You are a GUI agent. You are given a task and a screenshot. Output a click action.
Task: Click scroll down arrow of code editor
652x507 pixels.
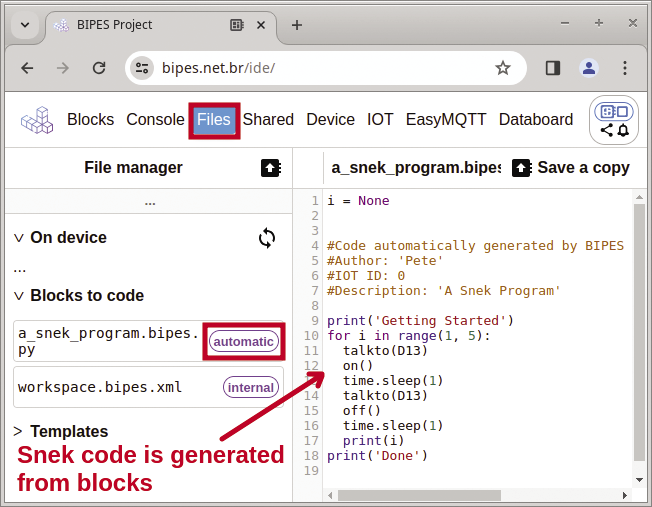(640, 480)
